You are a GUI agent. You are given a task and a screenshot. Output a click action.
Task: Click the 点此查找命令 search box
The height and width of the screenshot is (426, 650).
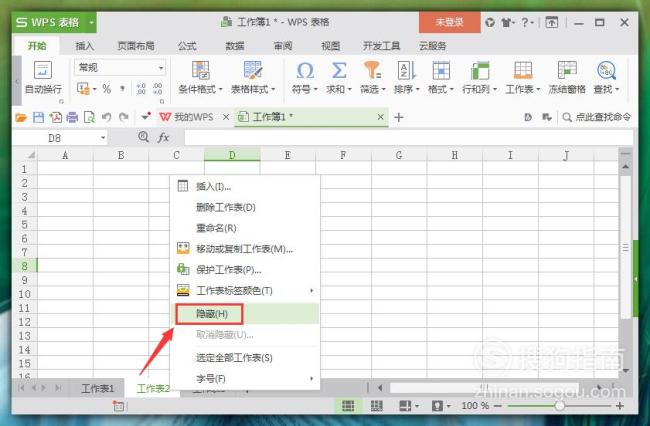[x=597, y=117]
